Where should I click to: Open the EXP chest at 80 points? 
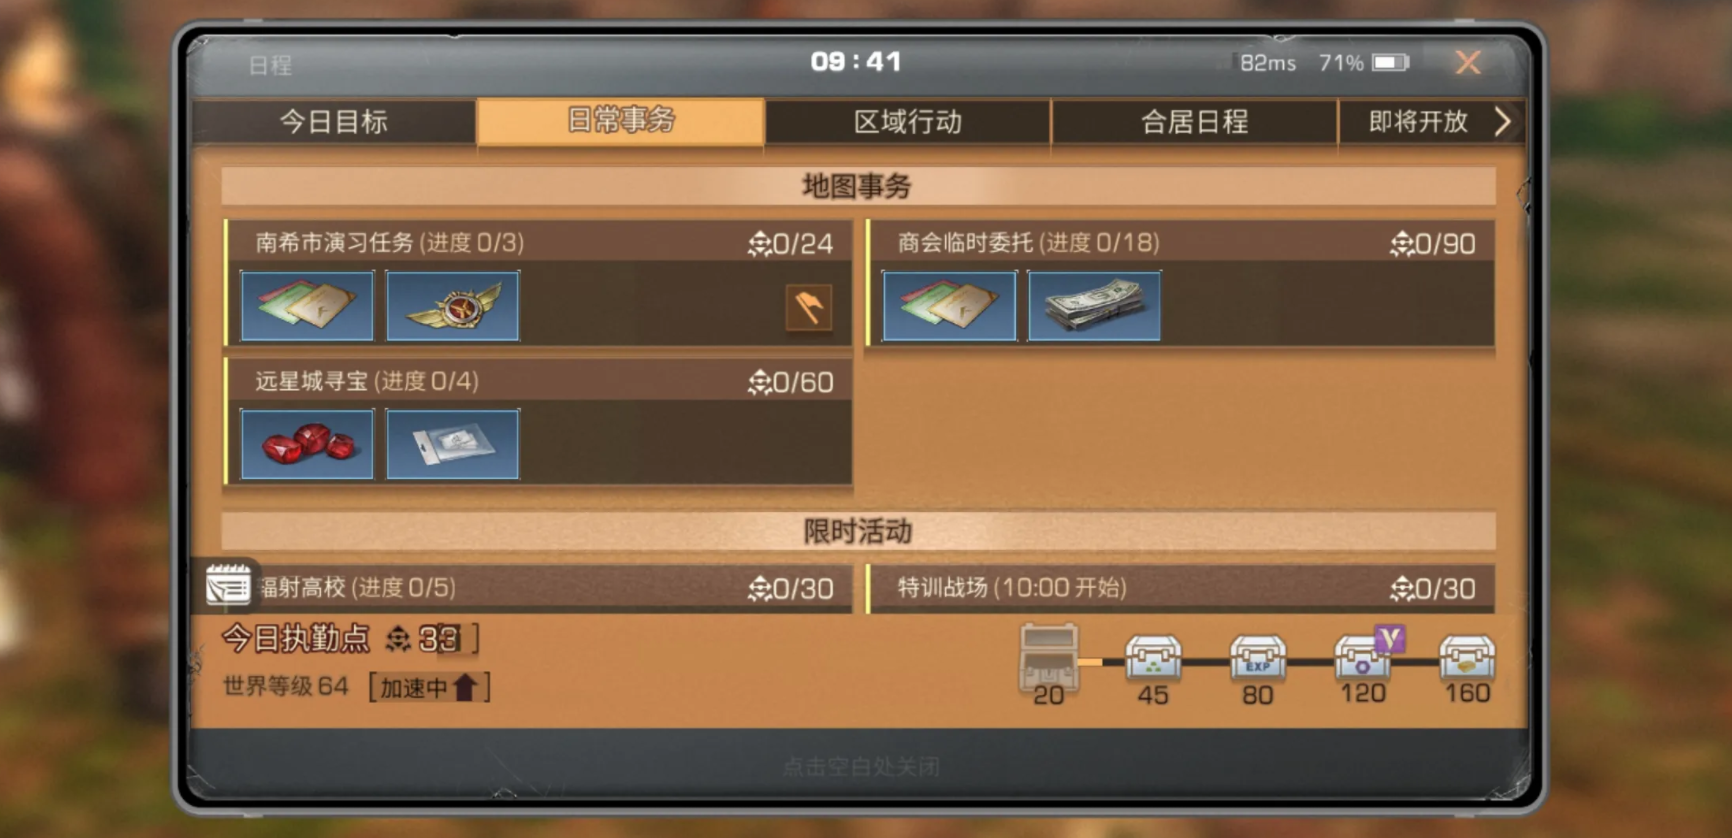(x=1258, y=659)
